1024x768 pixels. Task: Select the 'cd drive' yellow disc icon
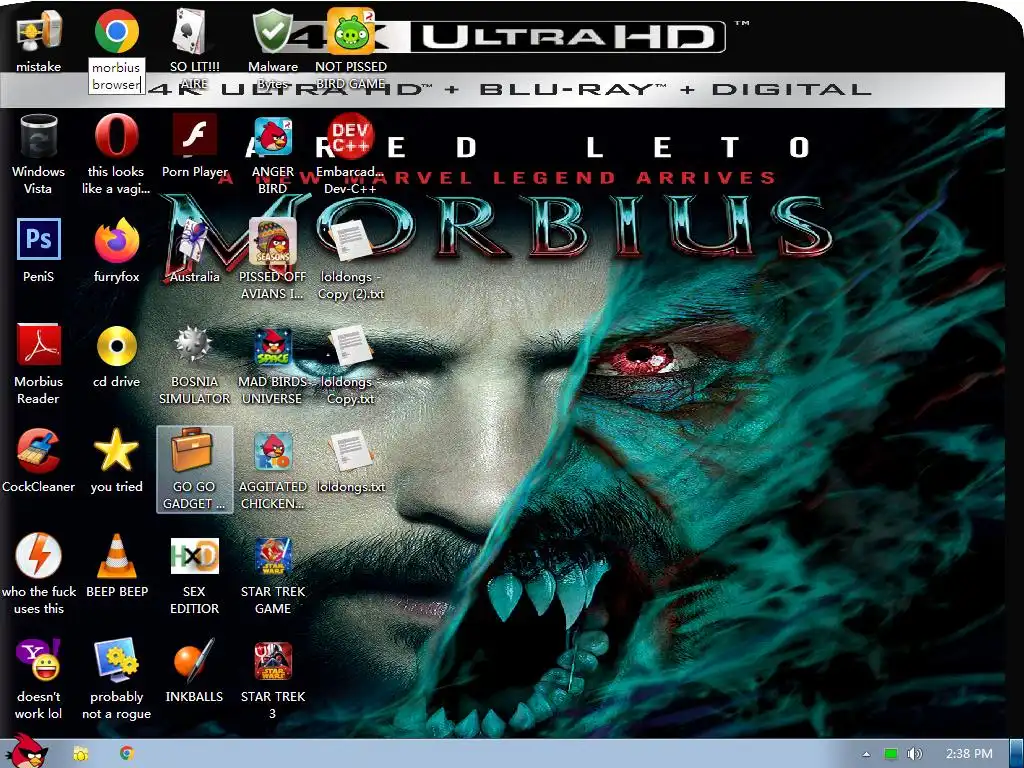tap(116, 346)
